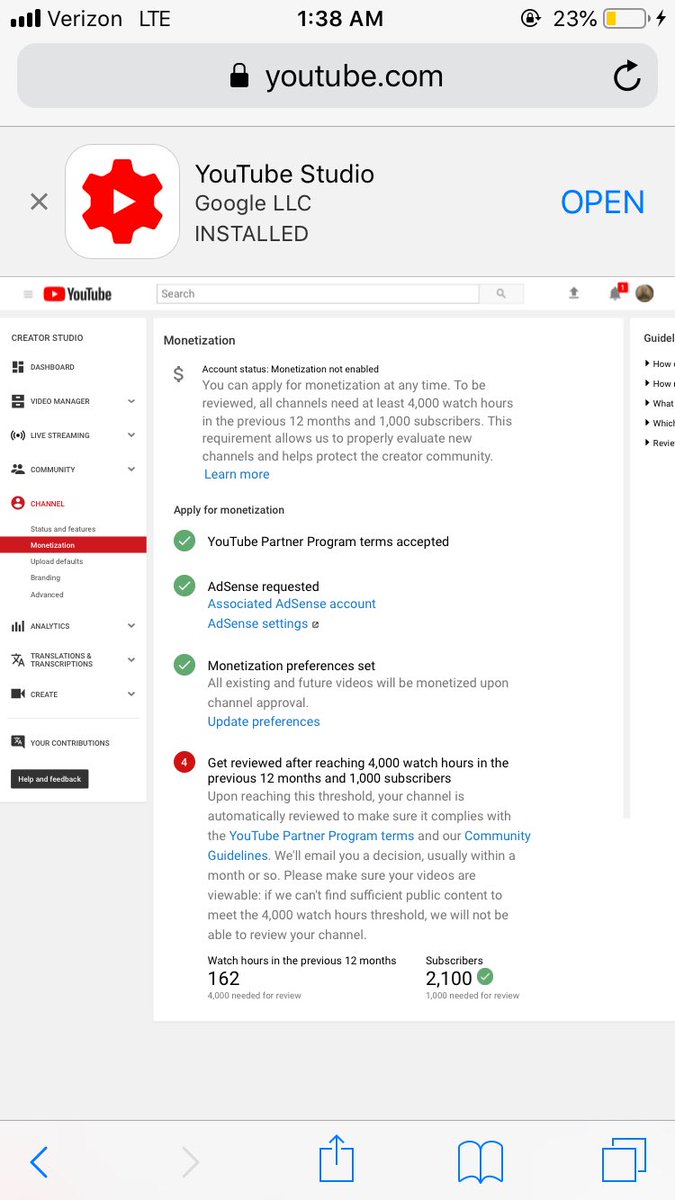The image size is (675, 1200).
Task: Click the green check beside subscribers count
Action: click(485, 976)
